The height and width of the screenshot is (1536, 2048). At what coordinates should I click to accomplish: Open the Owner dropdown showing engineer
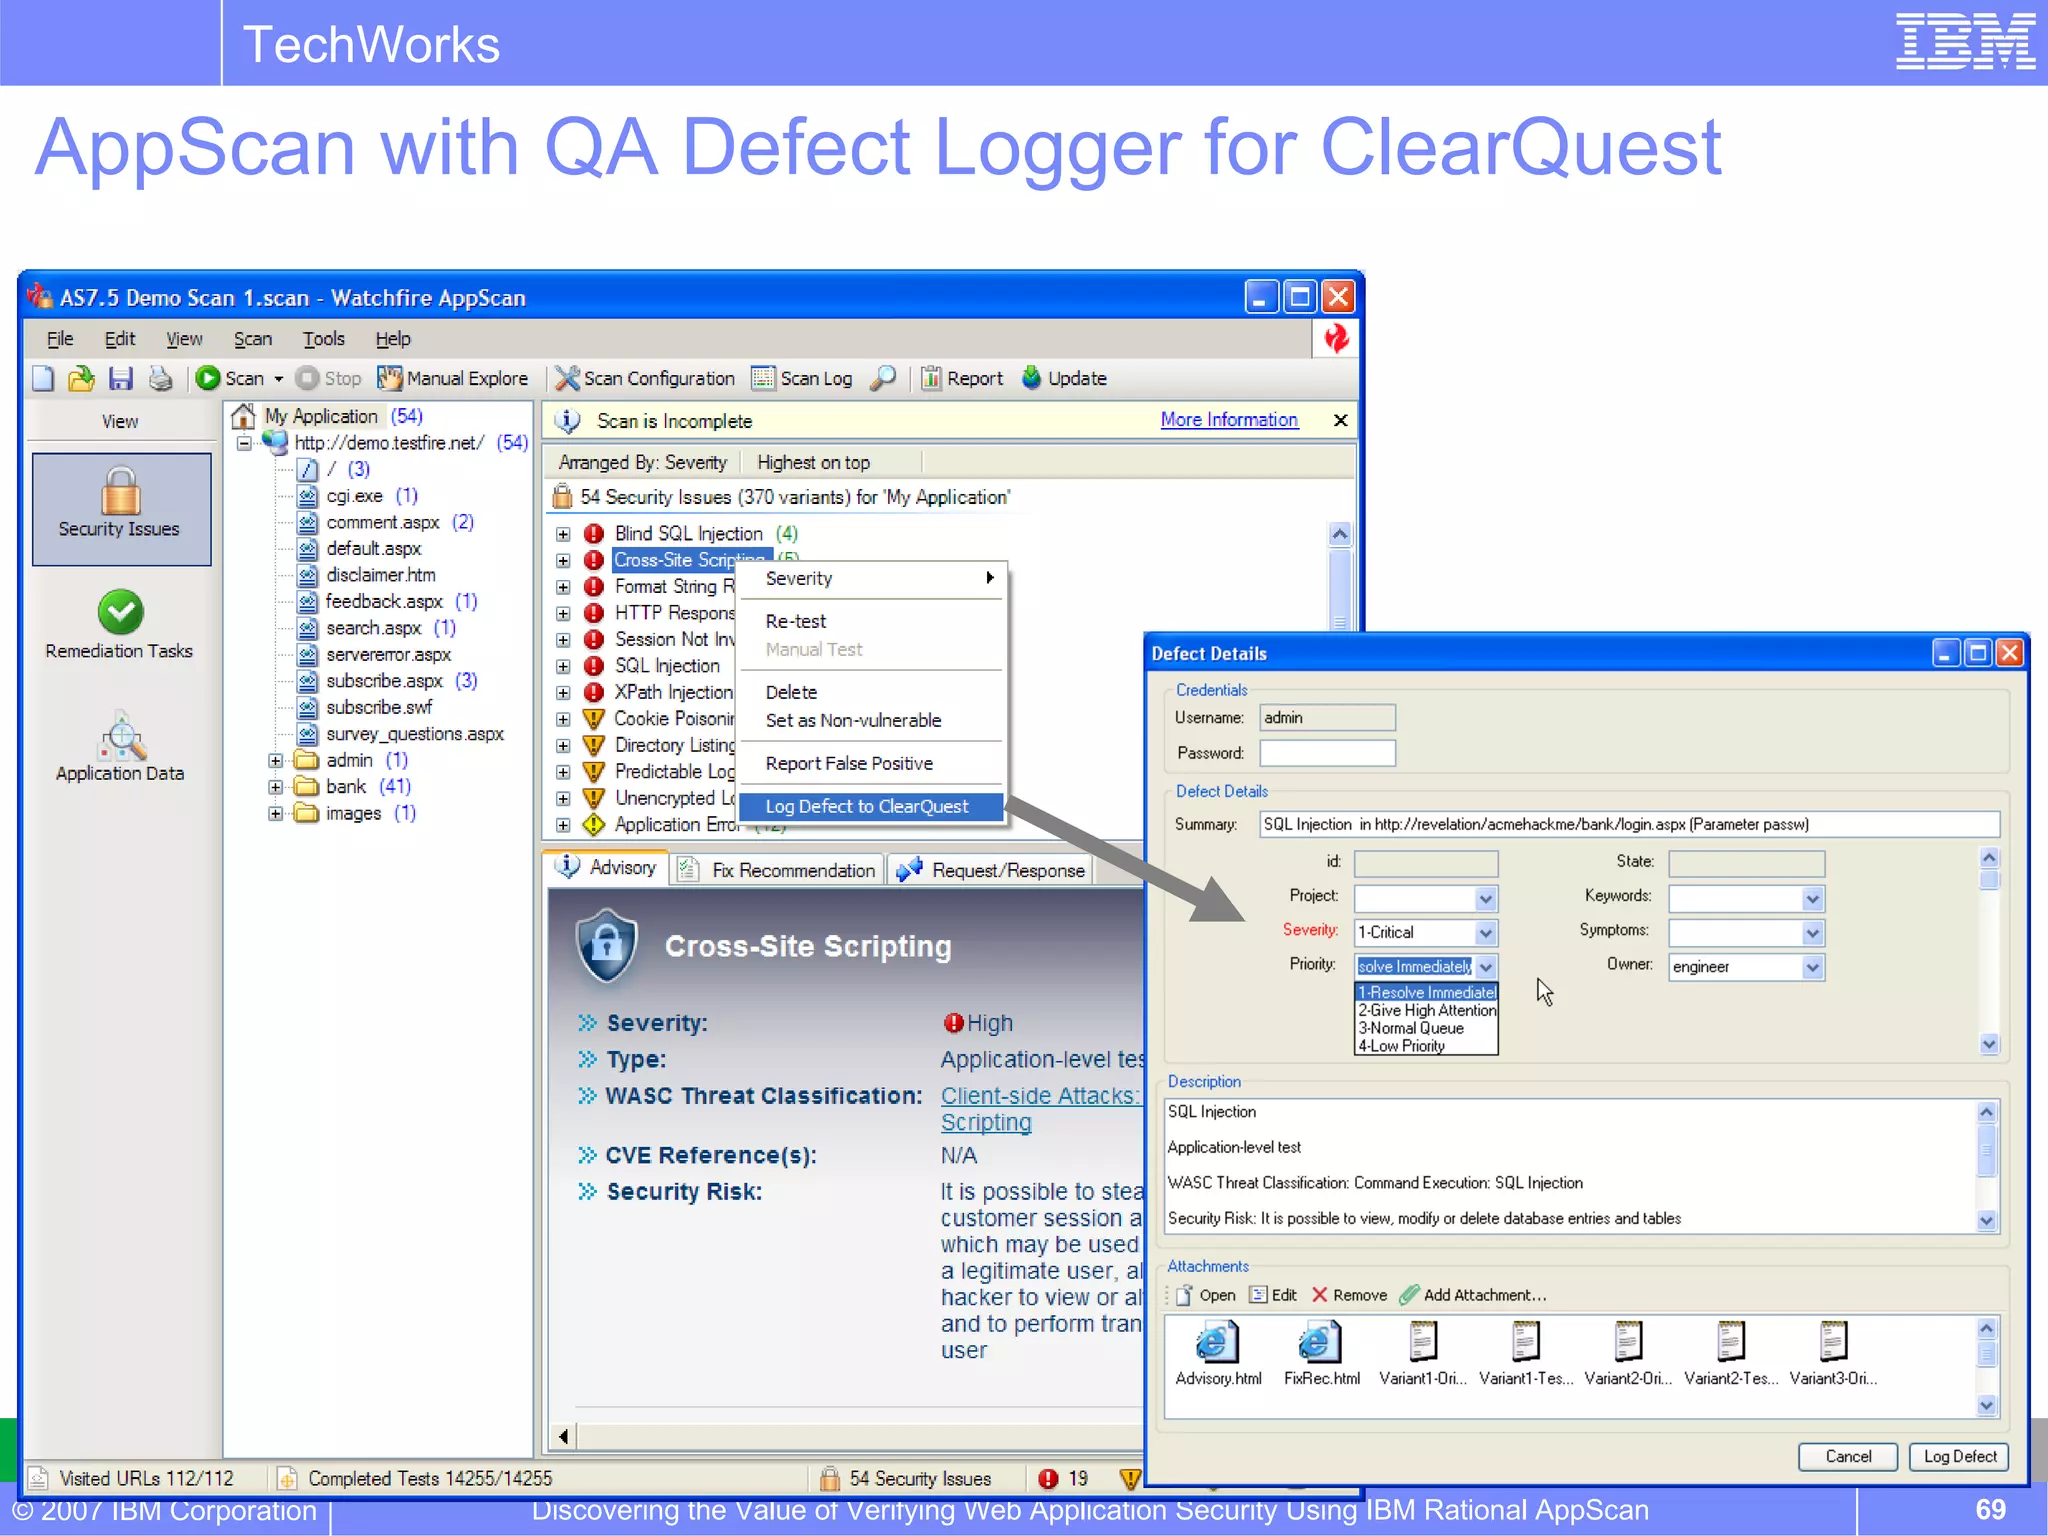point(1812,967)
